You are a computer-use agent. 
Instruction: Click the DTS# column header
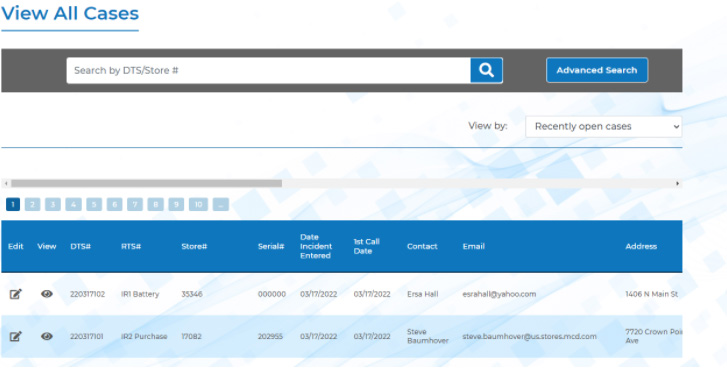click(80, 247)
